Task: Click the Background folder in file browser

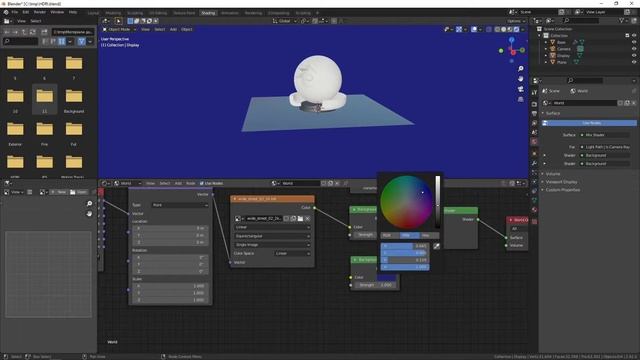Action: click(74, 100)
